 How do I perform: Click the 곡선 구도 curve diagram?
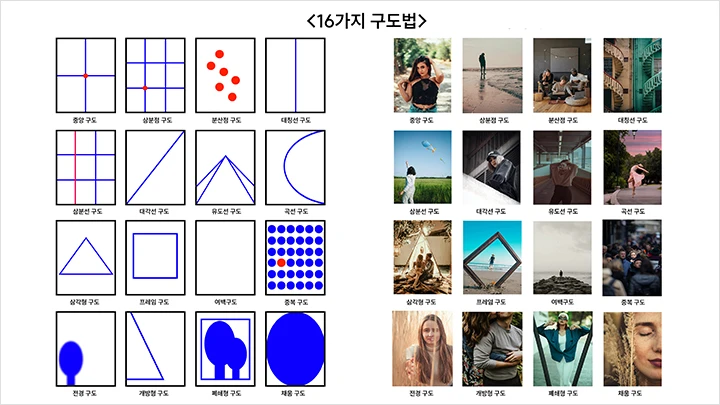[295, 168]
